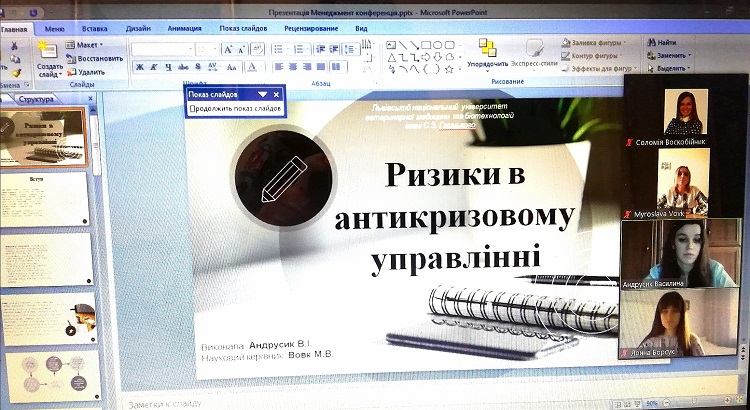Click the bulleted list icon

(280, 49)
